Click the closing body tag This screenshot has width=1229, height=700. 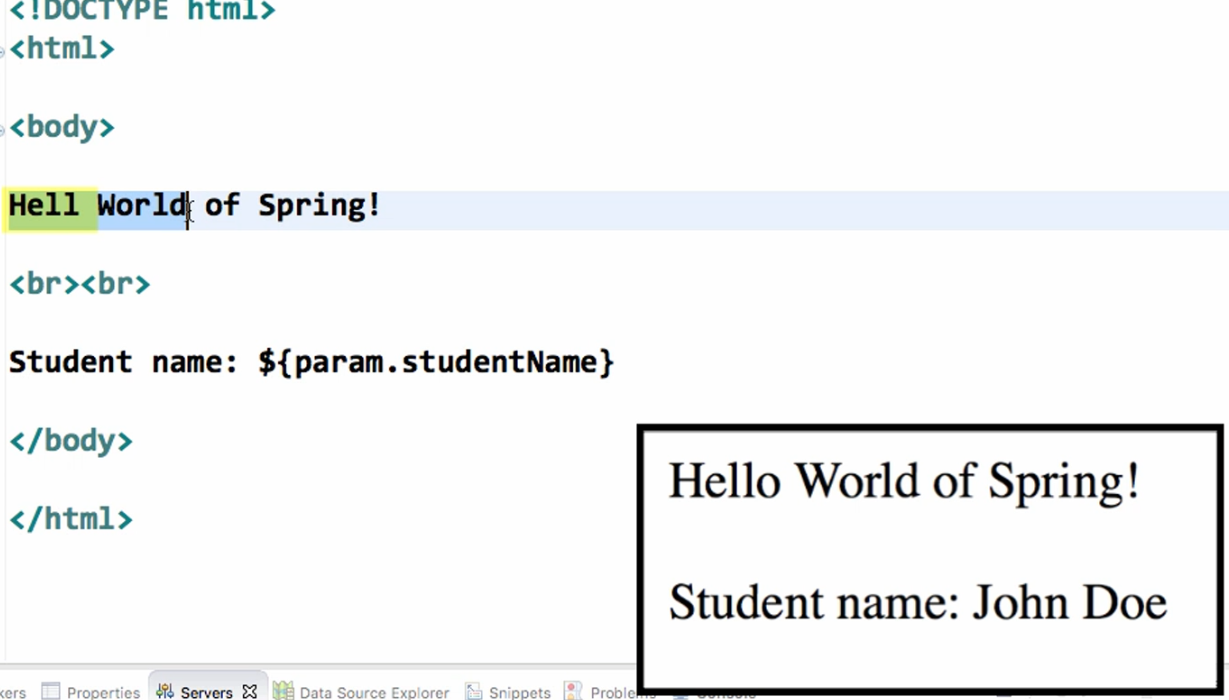pyautogui.click(x=71, y=441)
